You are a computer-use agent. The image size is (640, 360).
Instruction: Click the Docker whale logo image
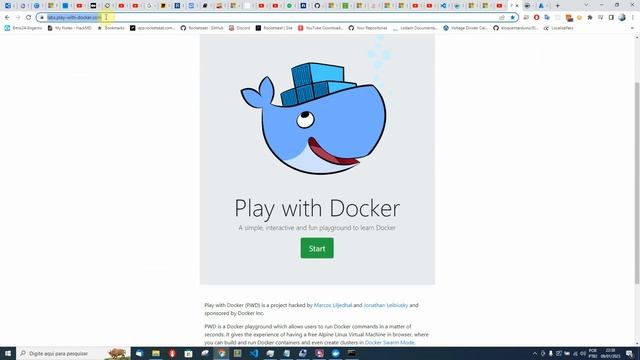(x=313, y=118)
